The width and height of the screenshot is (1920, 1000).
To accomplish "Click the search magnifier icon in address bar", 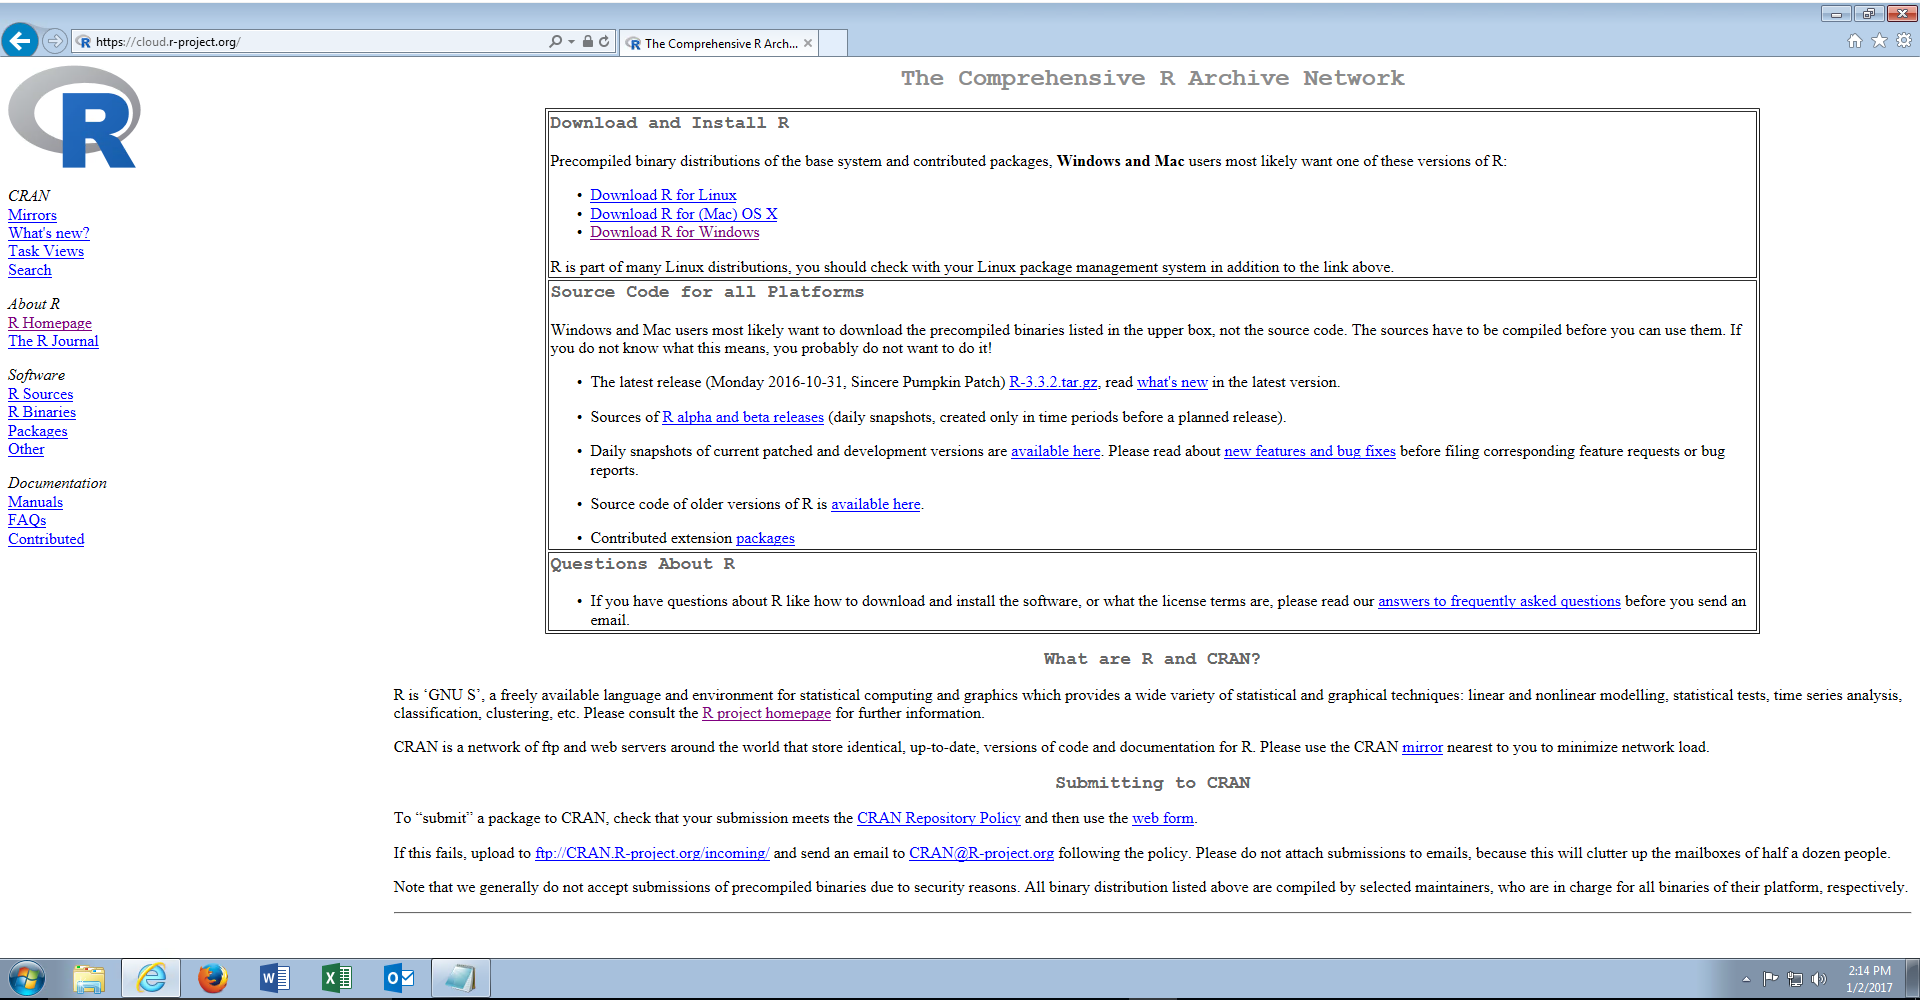I will (555, 41).
